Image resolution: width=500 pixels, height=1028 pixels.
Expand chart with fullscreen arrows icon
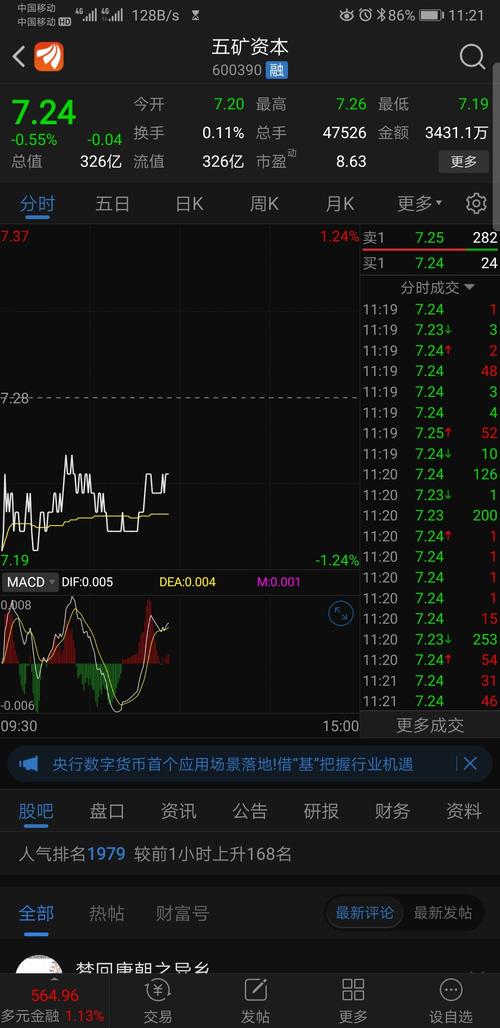(341, 614)
